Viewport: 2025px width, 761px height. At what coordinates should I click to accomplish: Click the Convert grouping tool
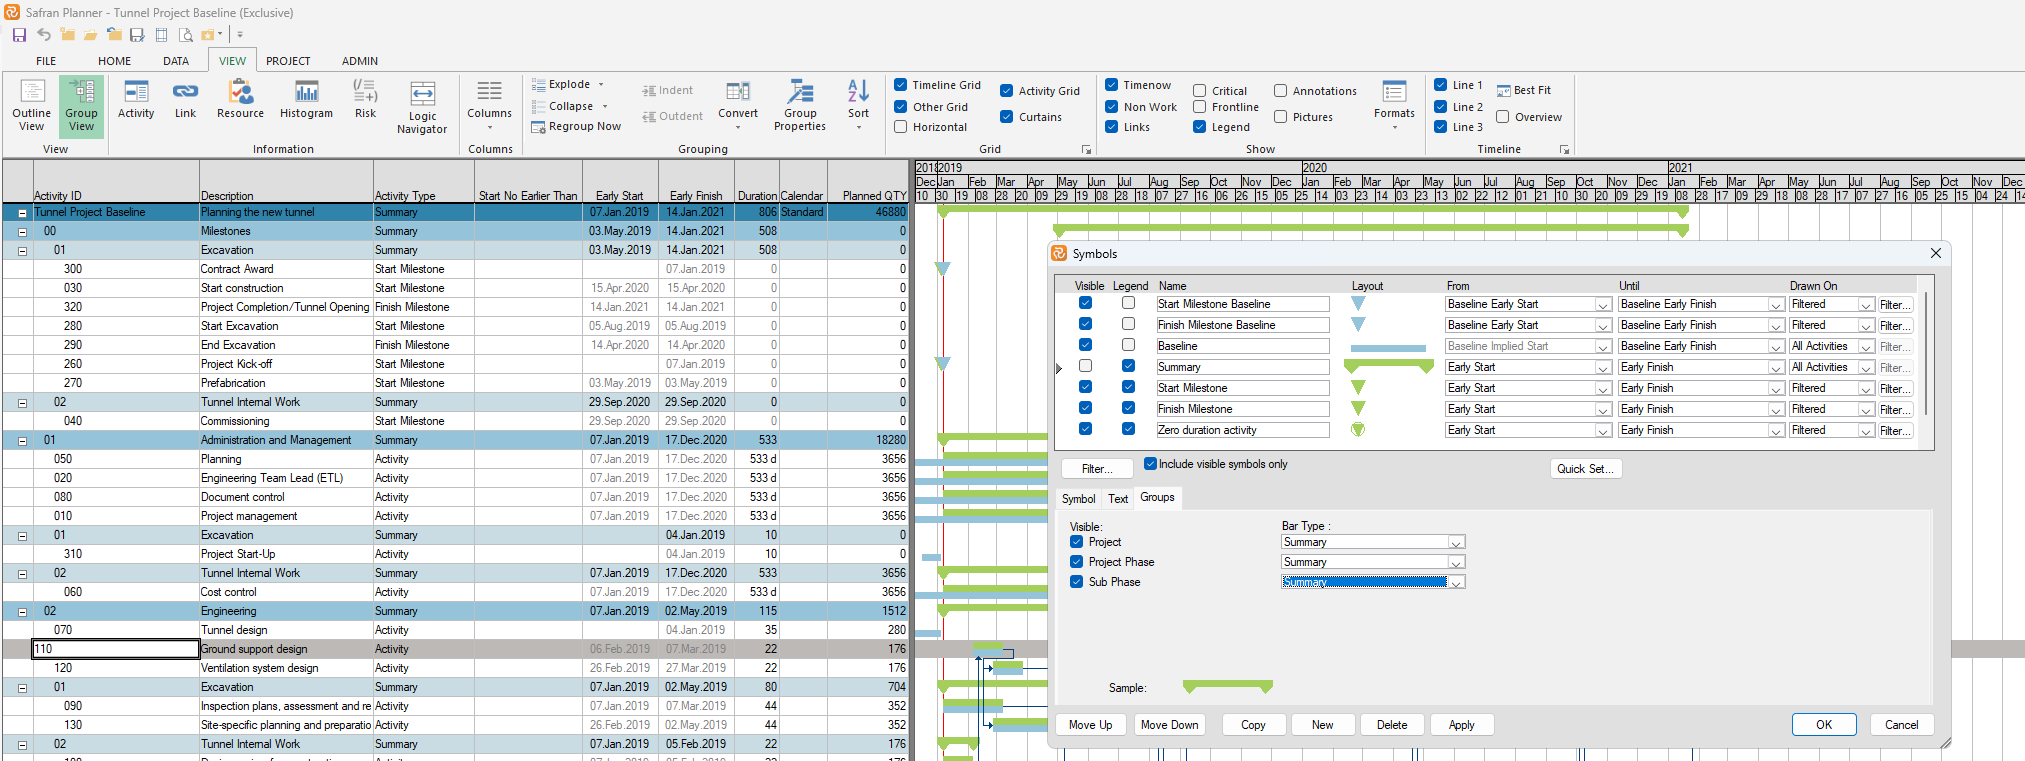tap(738, 104)
